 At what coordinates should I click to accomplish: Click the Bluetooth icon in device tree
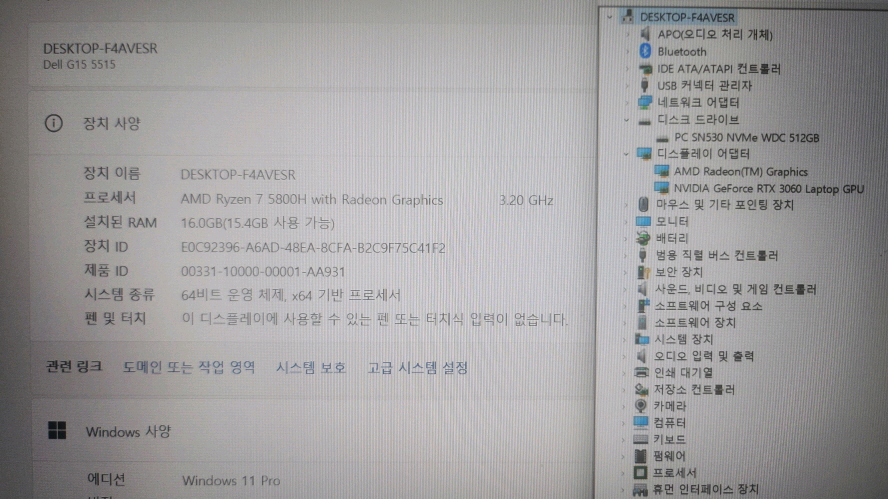(x=645, y=51)
